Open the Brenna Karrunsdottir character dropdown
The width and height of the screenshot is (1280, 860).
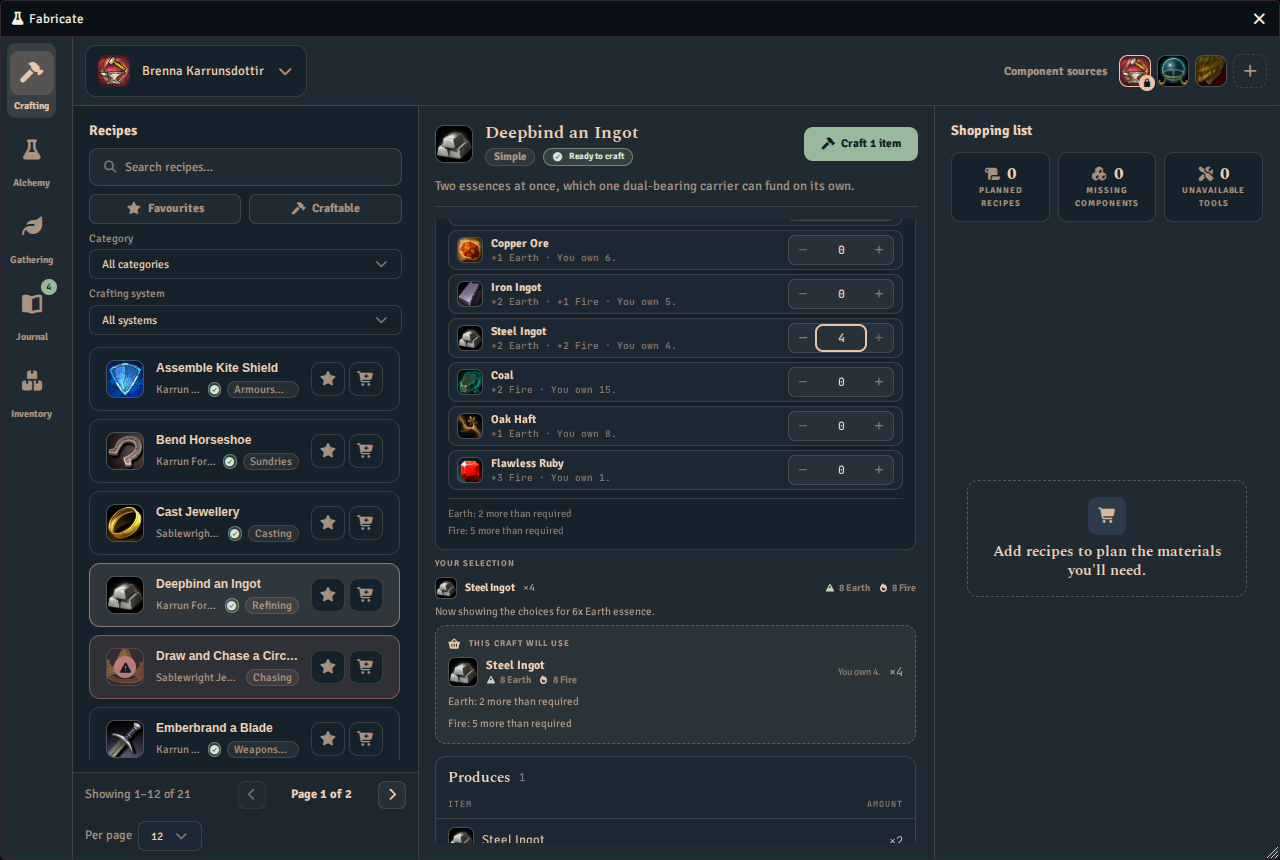pos(196,71)
